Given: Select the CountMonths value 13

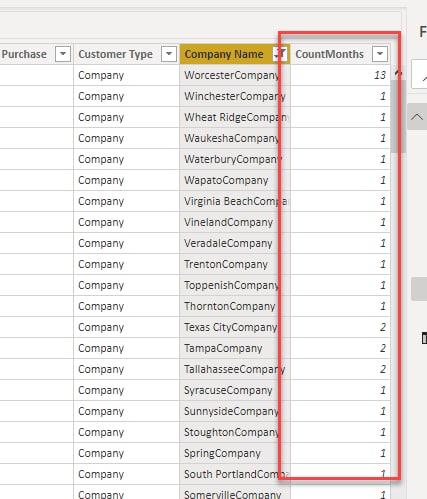Looking at the screenshot, I should click(340, 75).
